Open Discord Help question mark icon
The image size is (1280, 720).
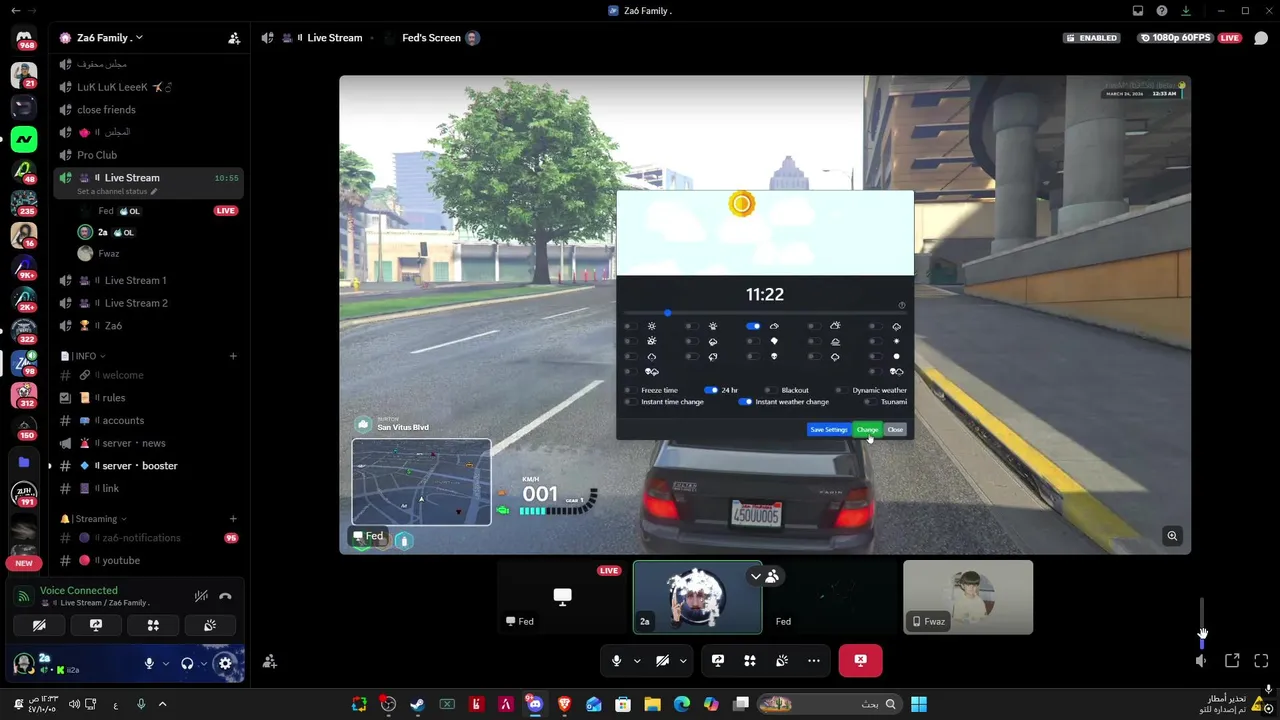(x=1162, y=10)
